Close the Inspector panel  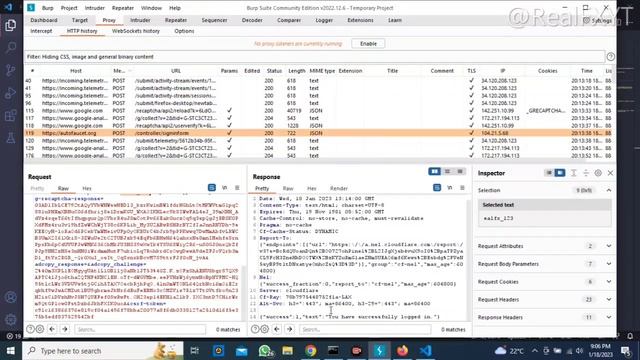pos(610,173)
